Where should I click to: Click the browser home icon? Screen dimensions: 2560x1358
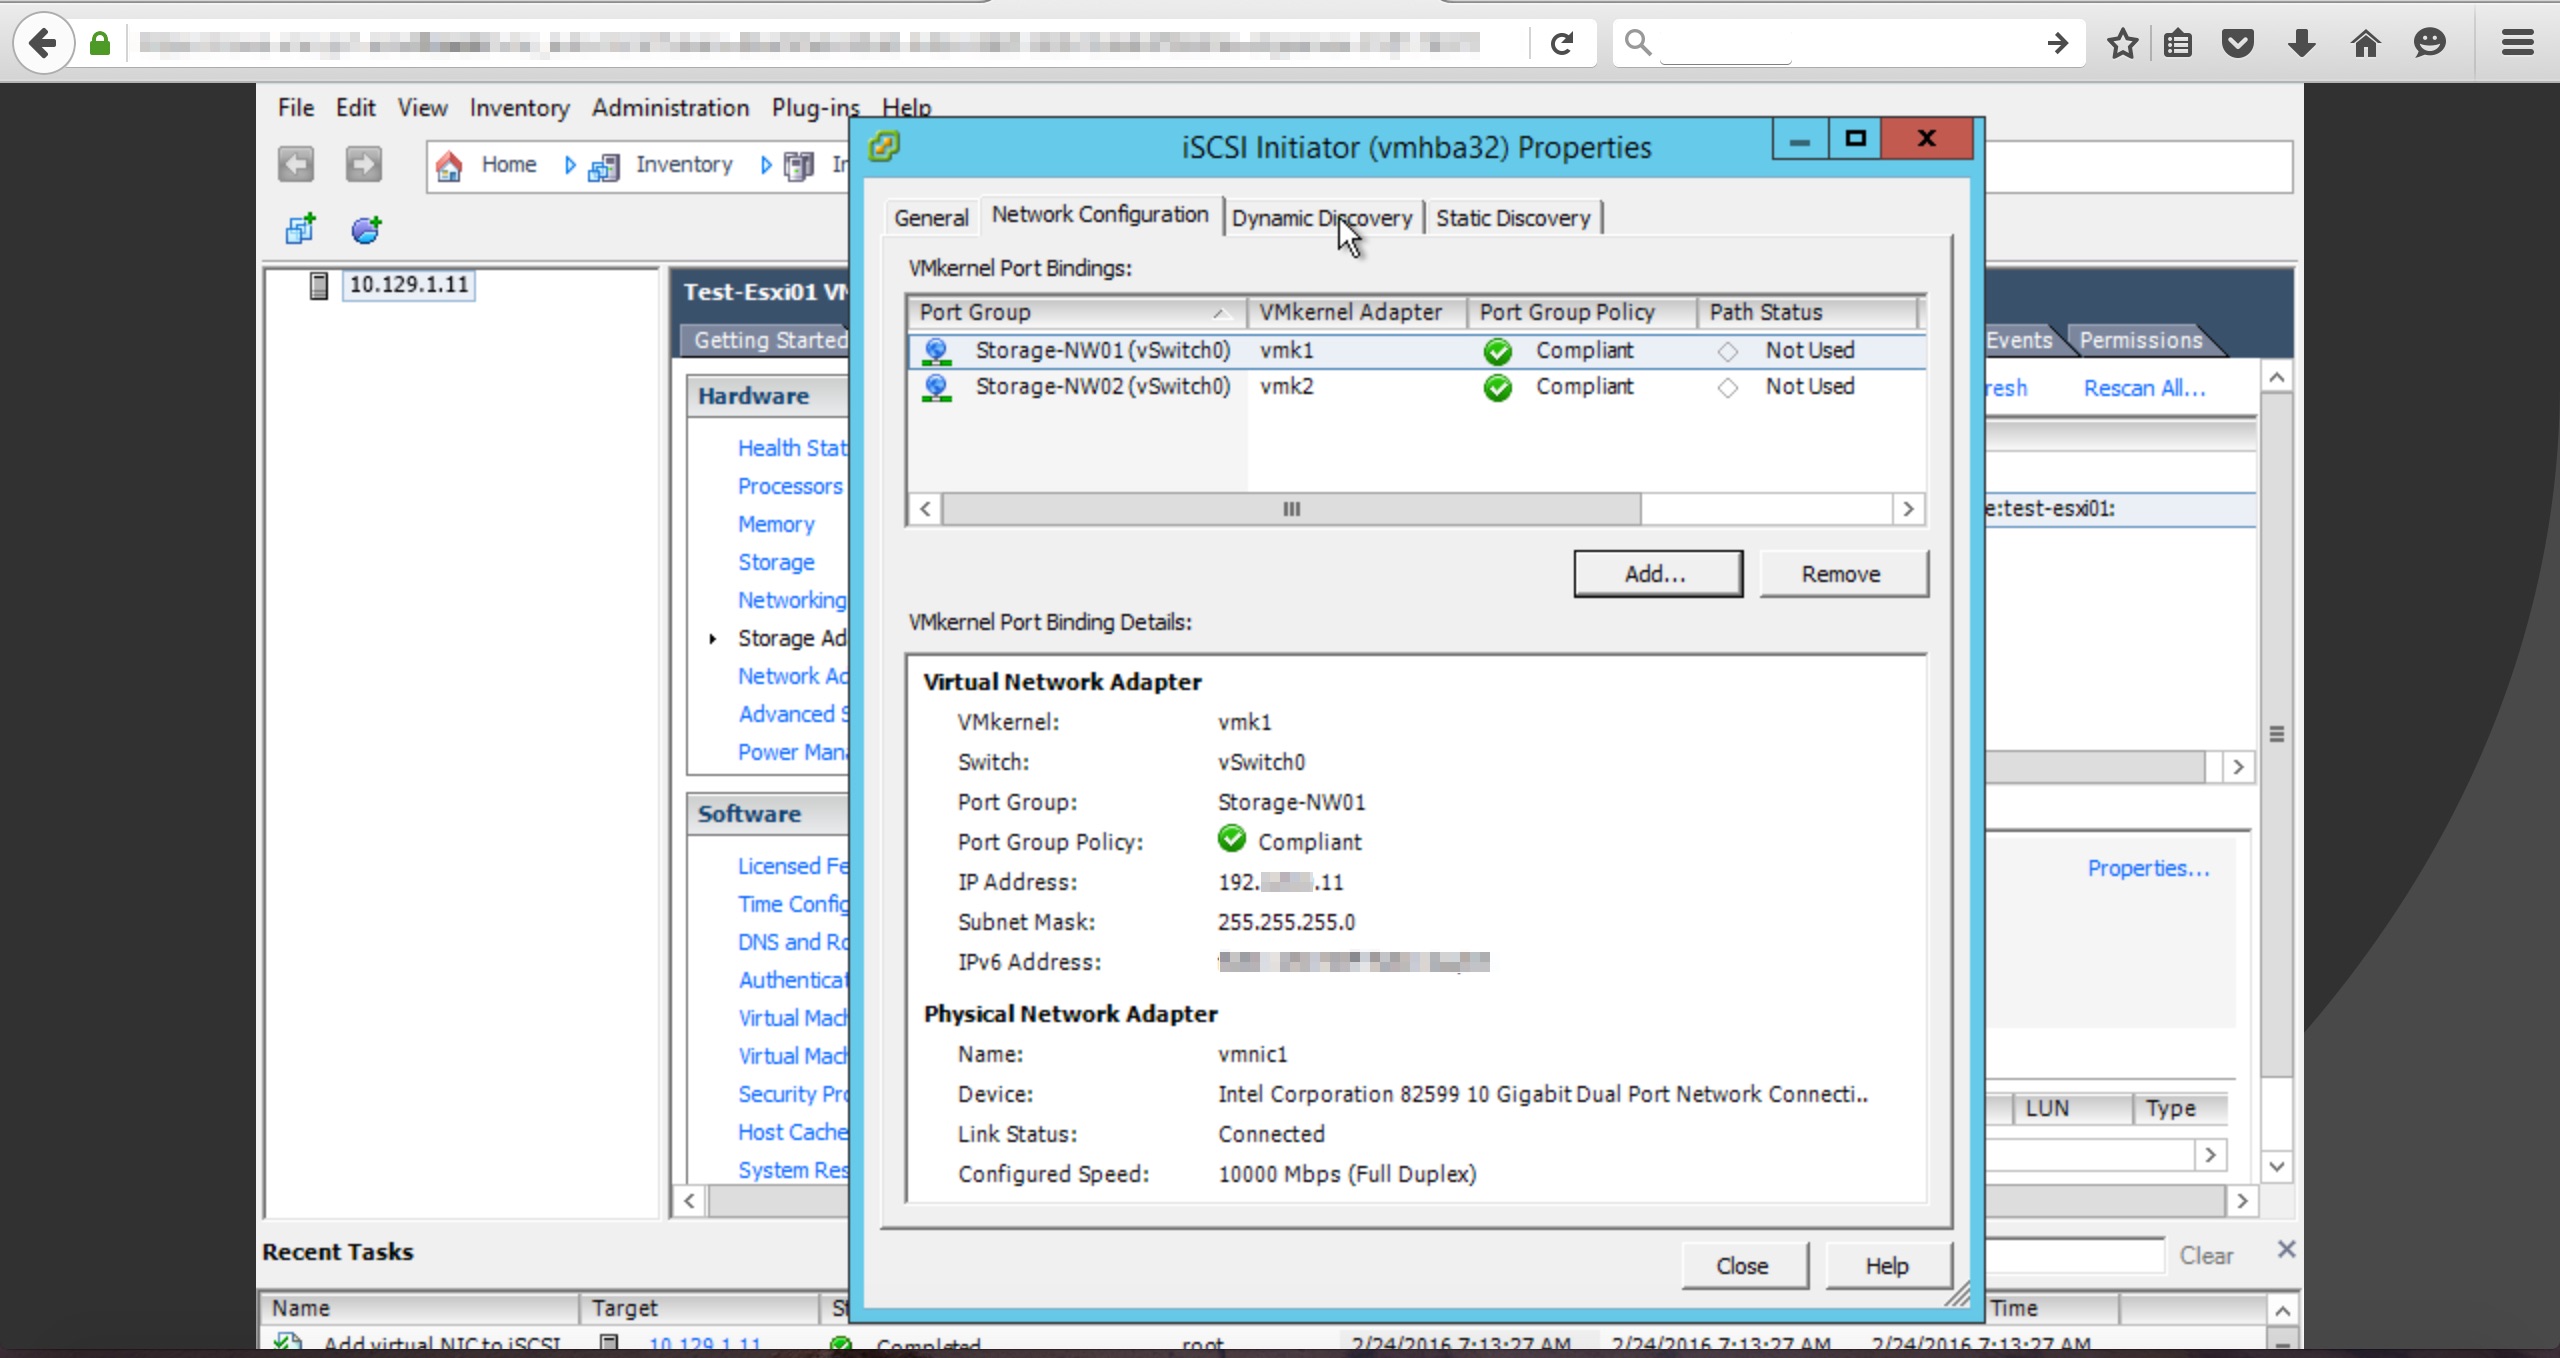tap(2365, 43)
